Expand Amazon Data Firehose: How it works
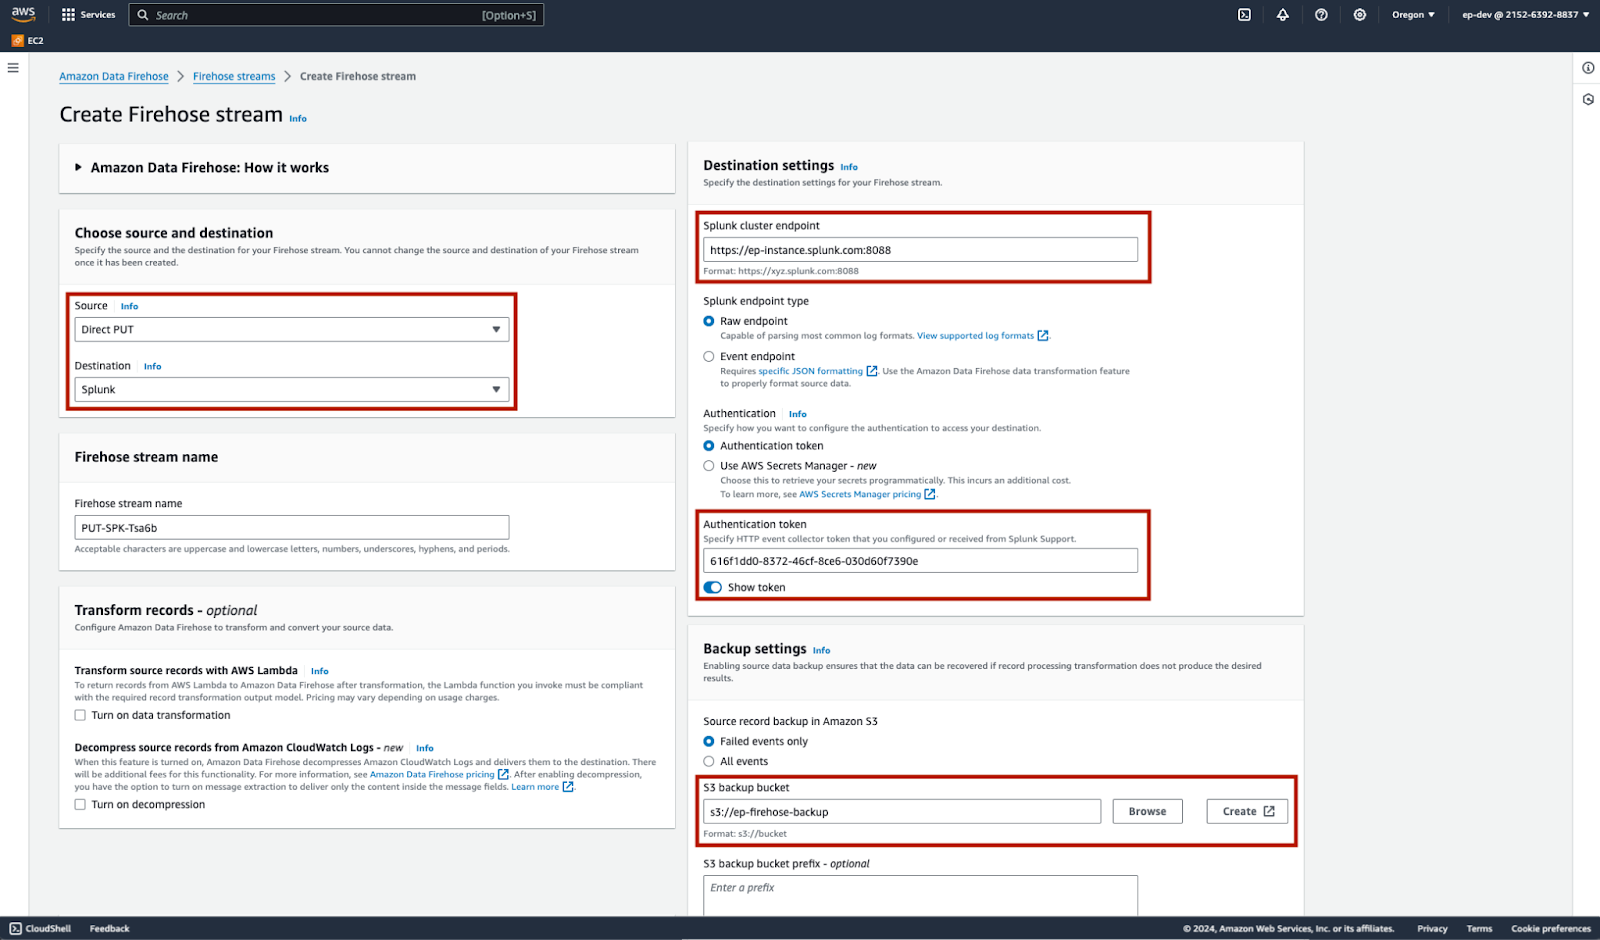The height and width of the screenshot is (940, 1600). [x=201, y=168]
